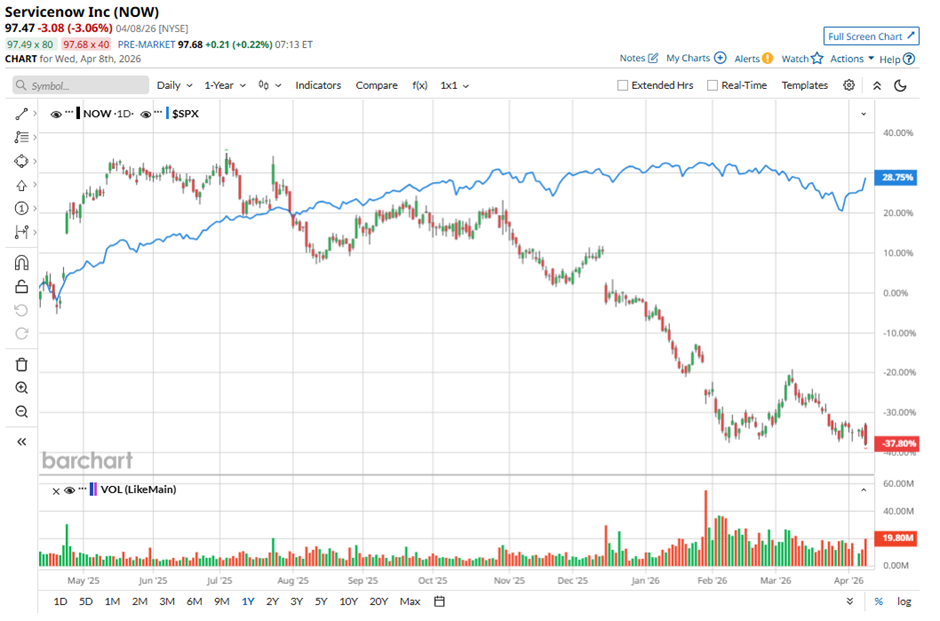
Task: Enable Extended Hrs checkbox
Action: click(623, 86)
